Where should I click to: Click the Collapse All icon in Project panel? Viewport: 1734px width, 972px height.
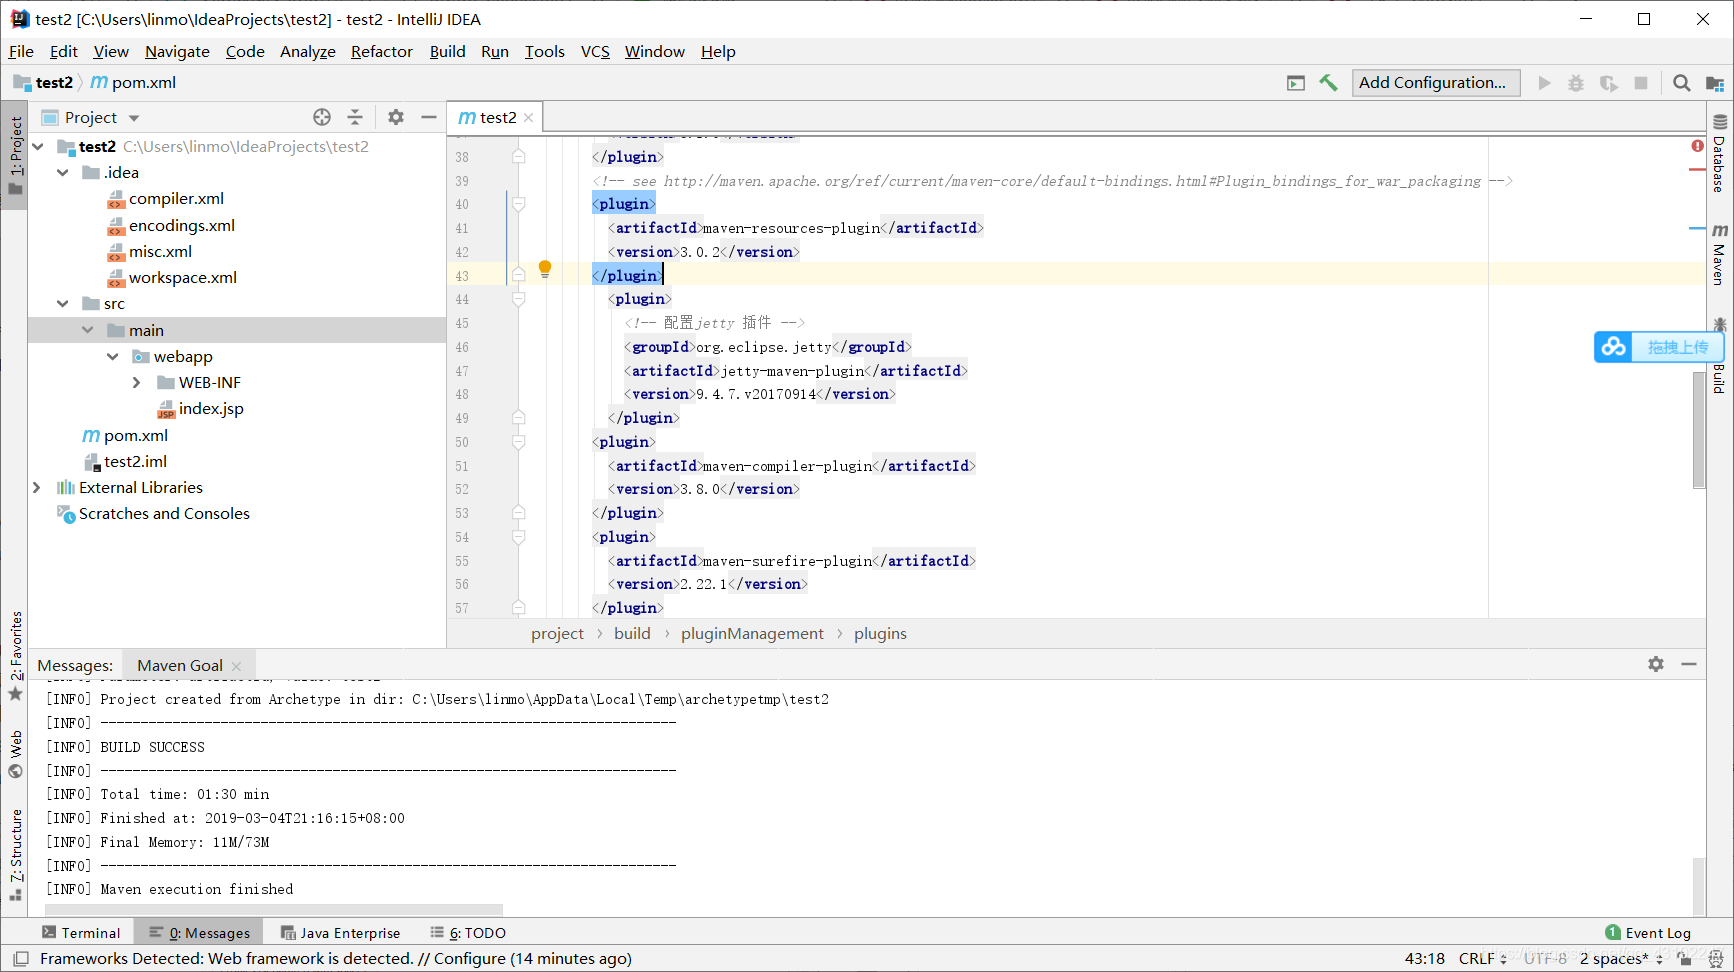[x=355, y=117]
